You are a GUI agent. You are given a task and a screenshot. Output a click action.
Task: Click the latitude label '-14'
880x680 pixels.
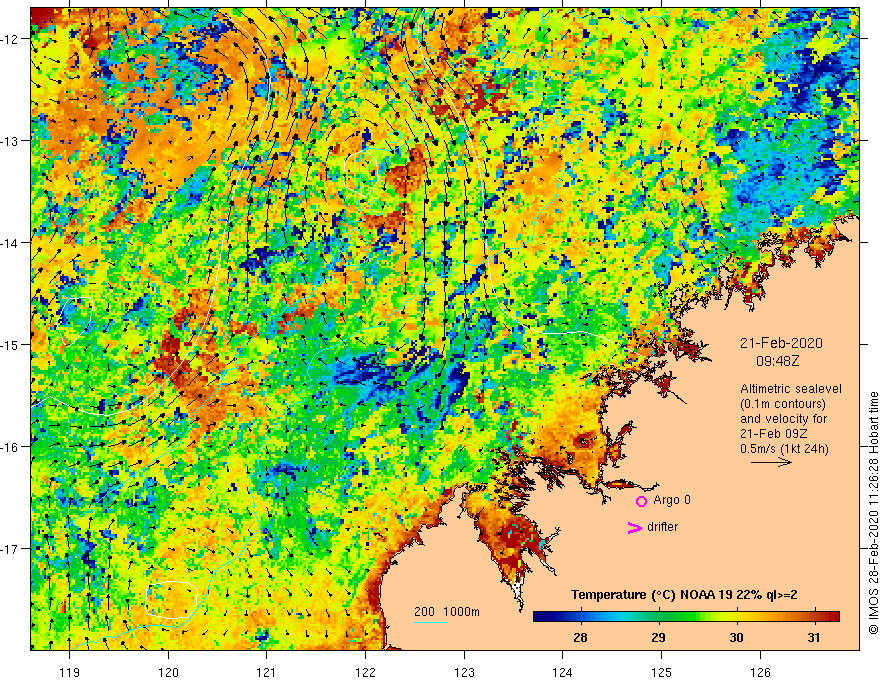coord(10,243)
